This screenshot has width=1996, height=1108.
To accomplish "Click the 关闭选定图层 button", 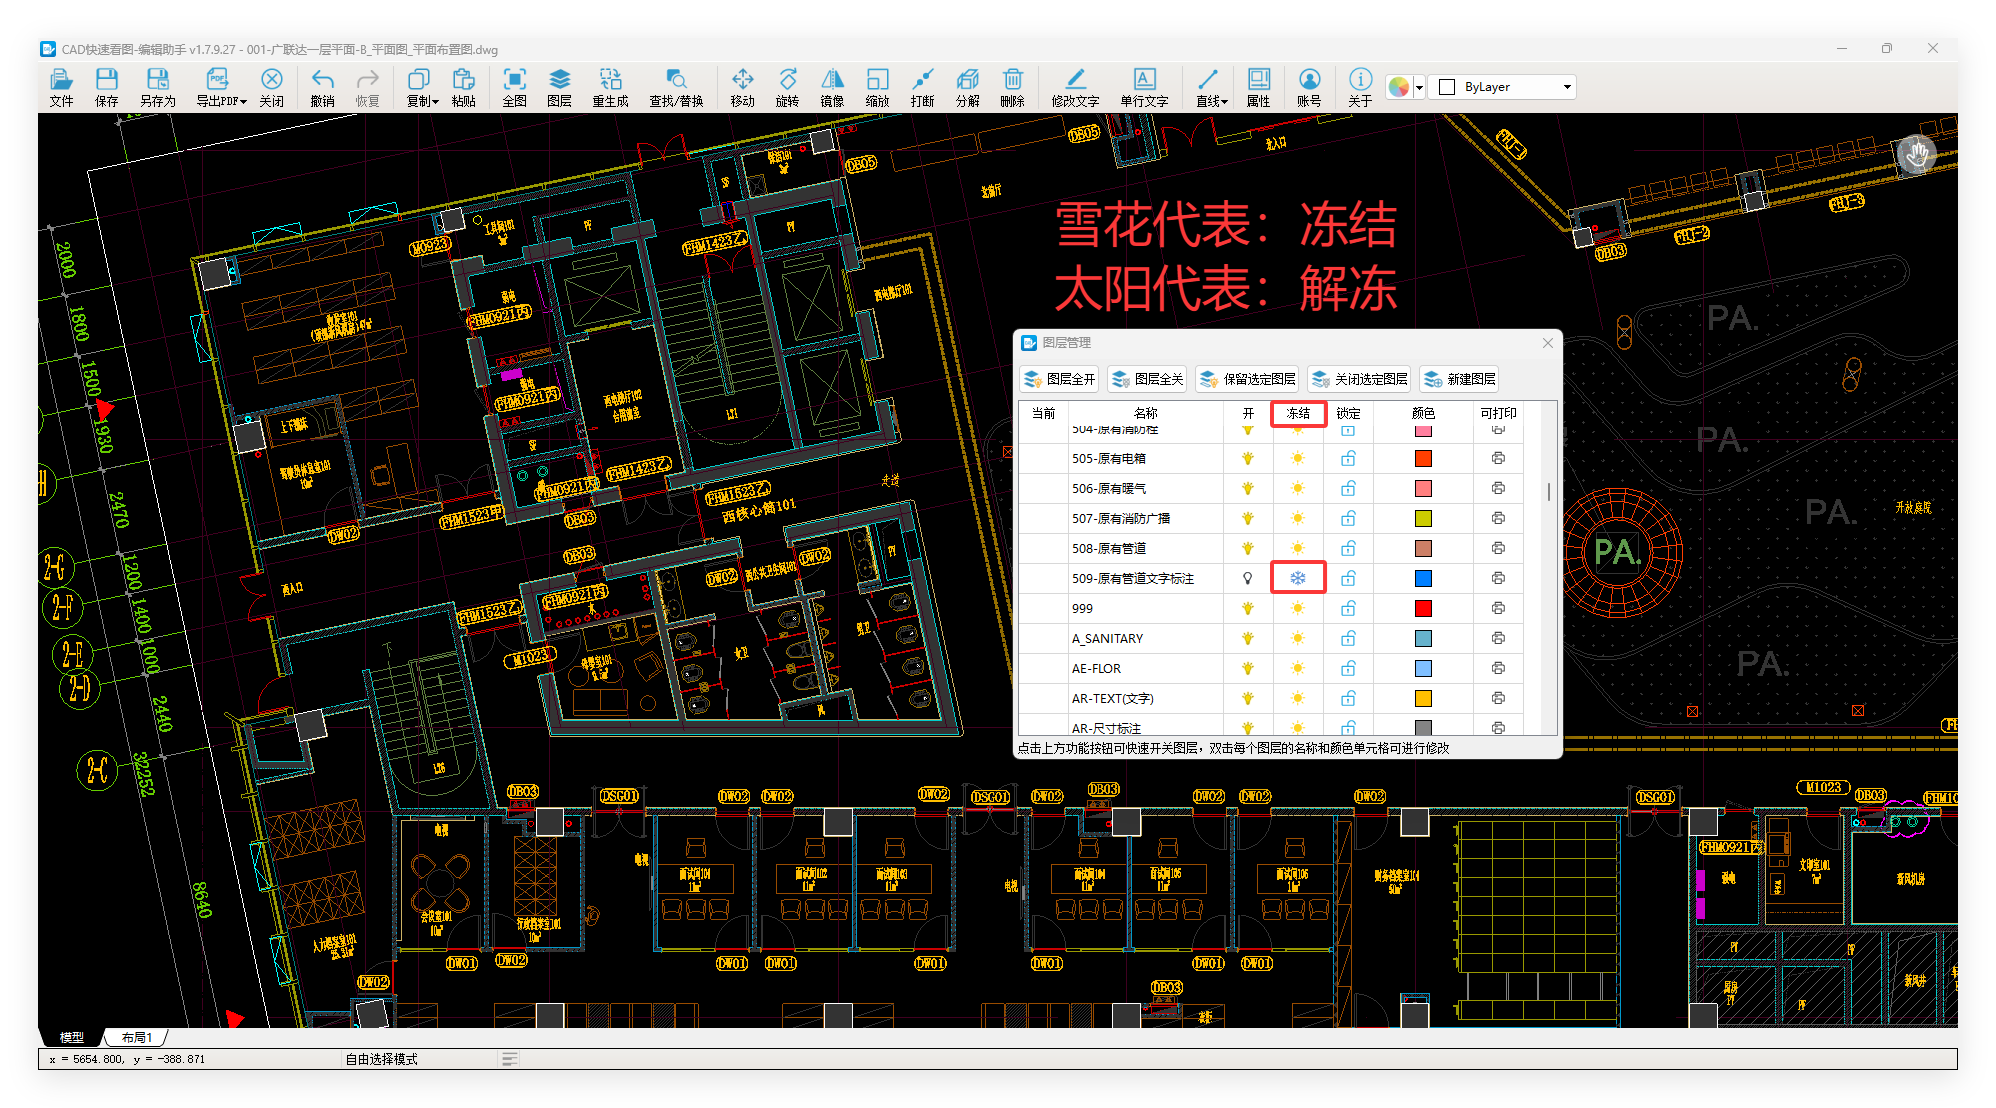I will [x=1360, y=379].
